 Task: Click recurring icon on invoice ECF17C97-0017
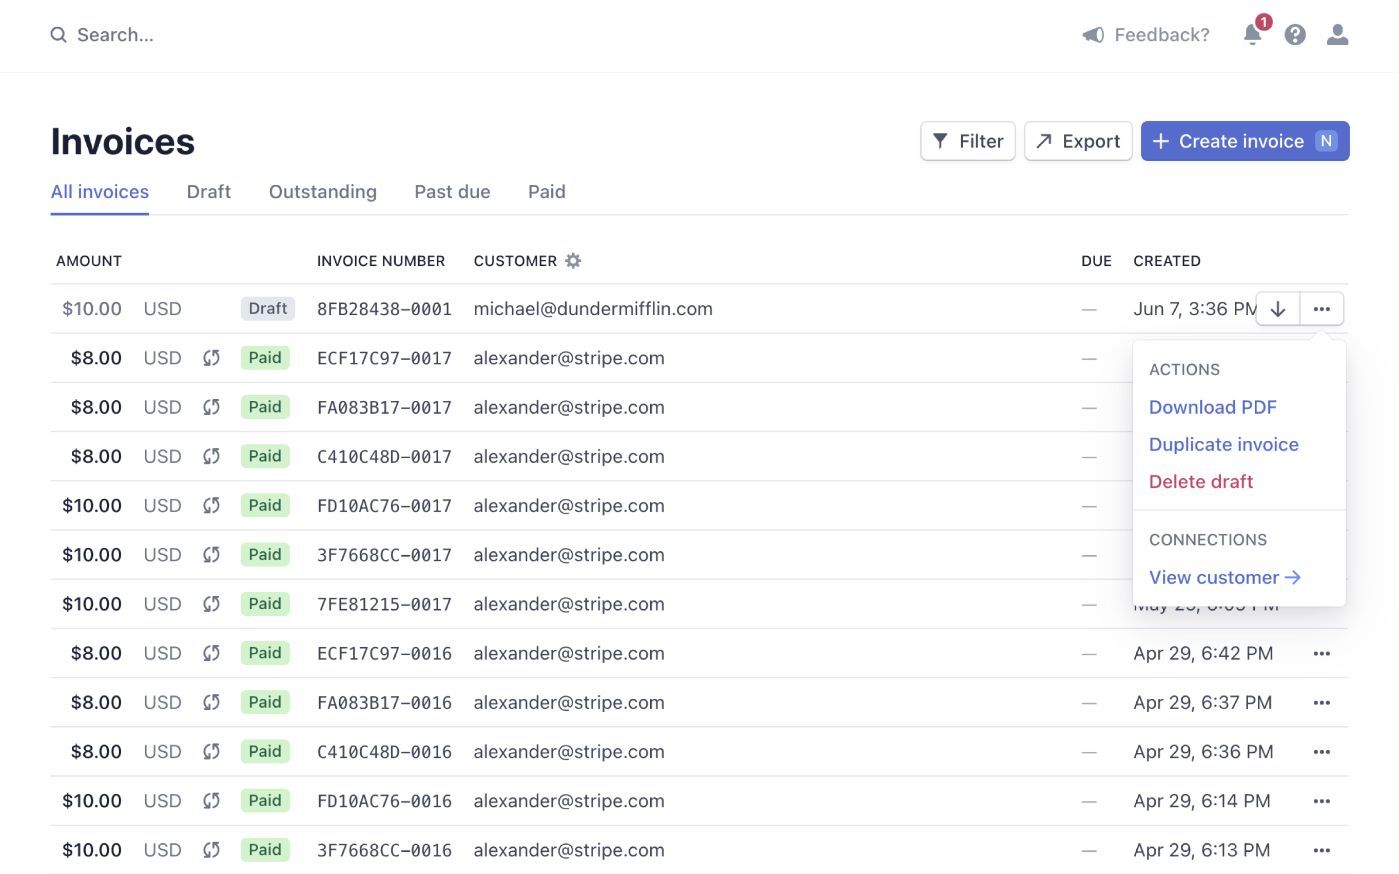(x=211, y=358)
